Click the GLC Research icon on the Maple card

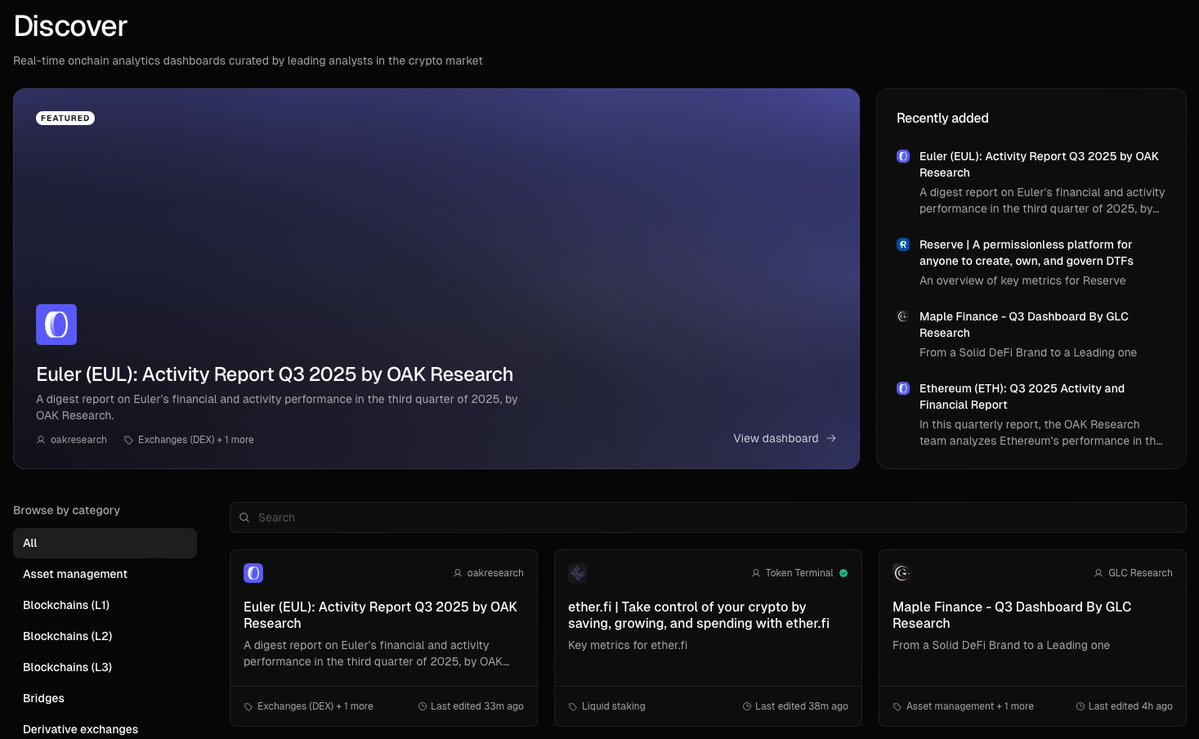(x=902, y=573)
